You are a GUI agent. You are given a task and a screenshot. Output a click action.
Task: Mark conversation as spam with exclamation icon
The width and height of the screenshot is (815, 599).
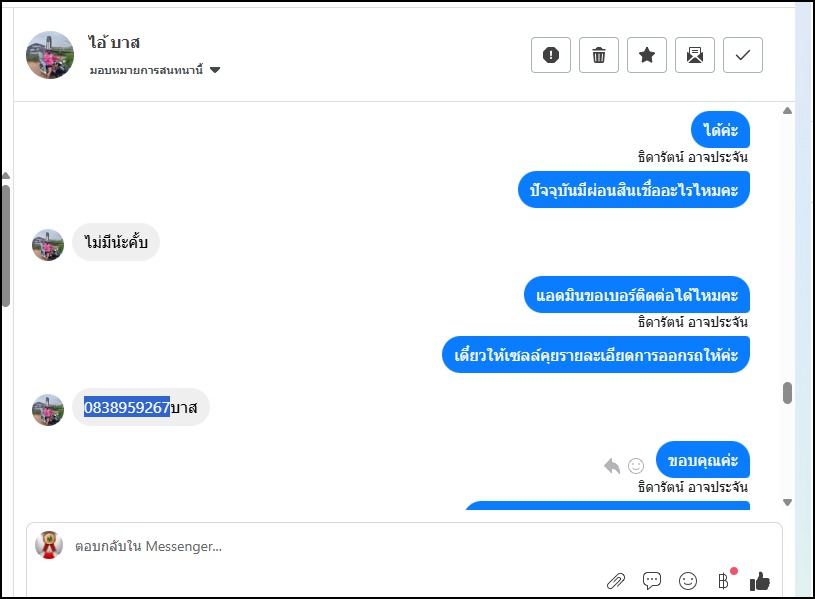coord(551,55)
